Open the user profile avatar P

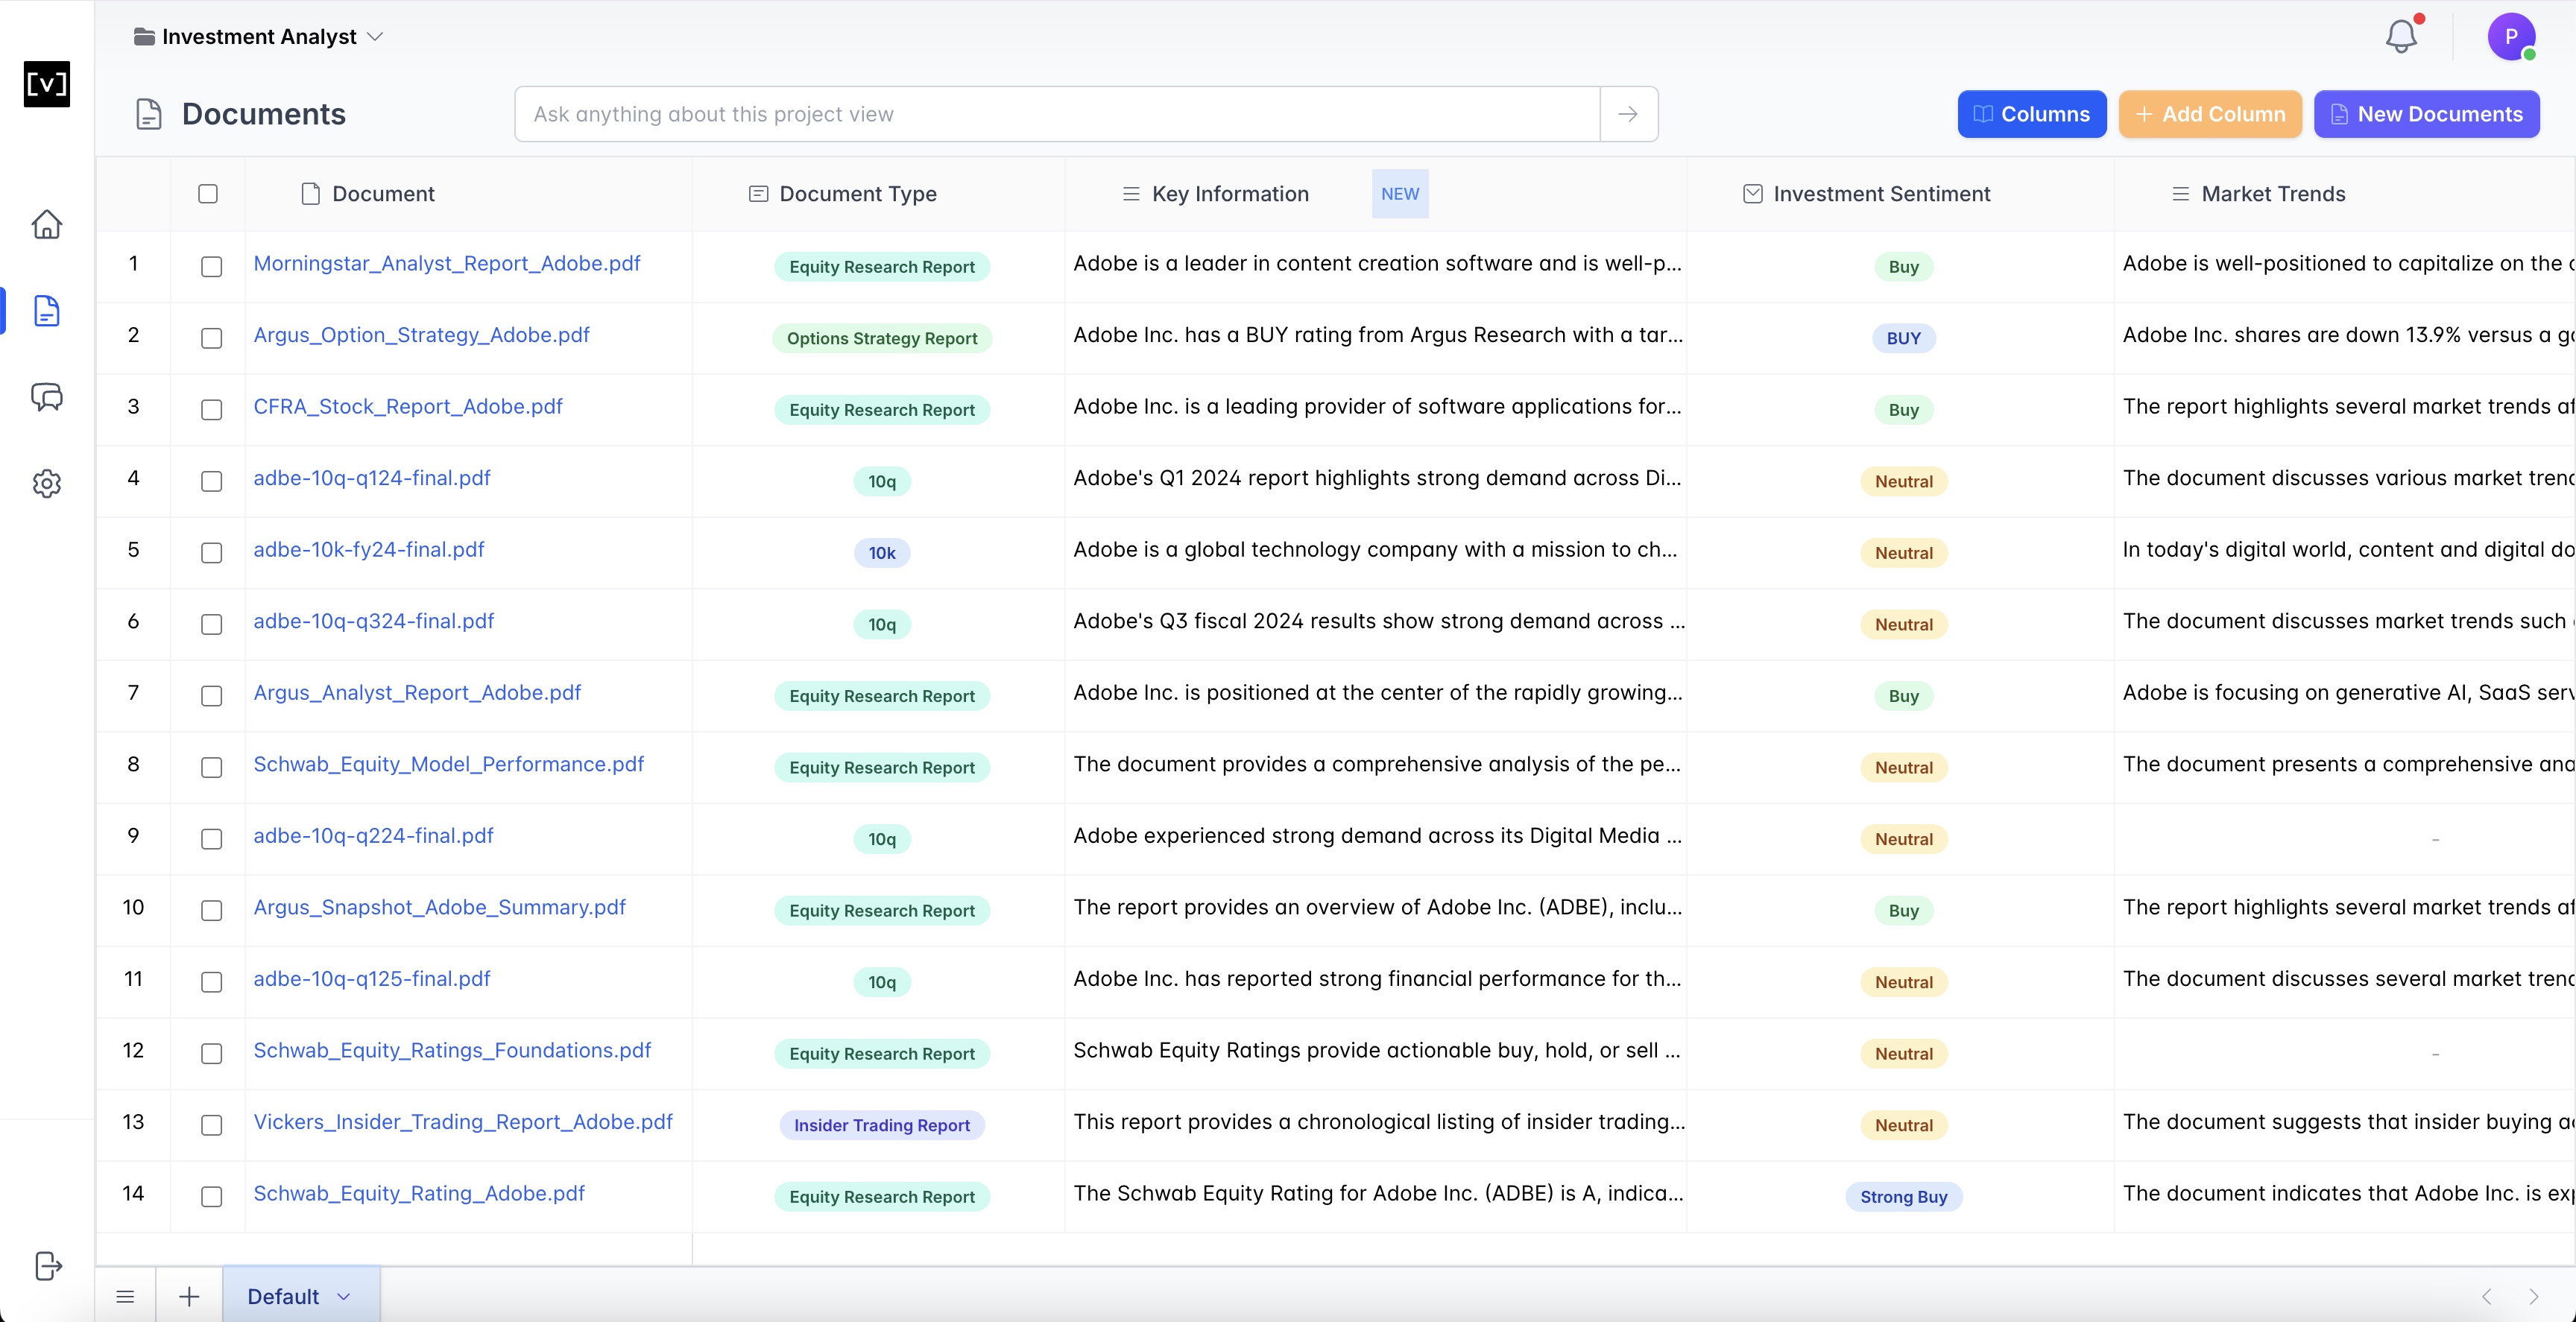[x=2511, y=37]
